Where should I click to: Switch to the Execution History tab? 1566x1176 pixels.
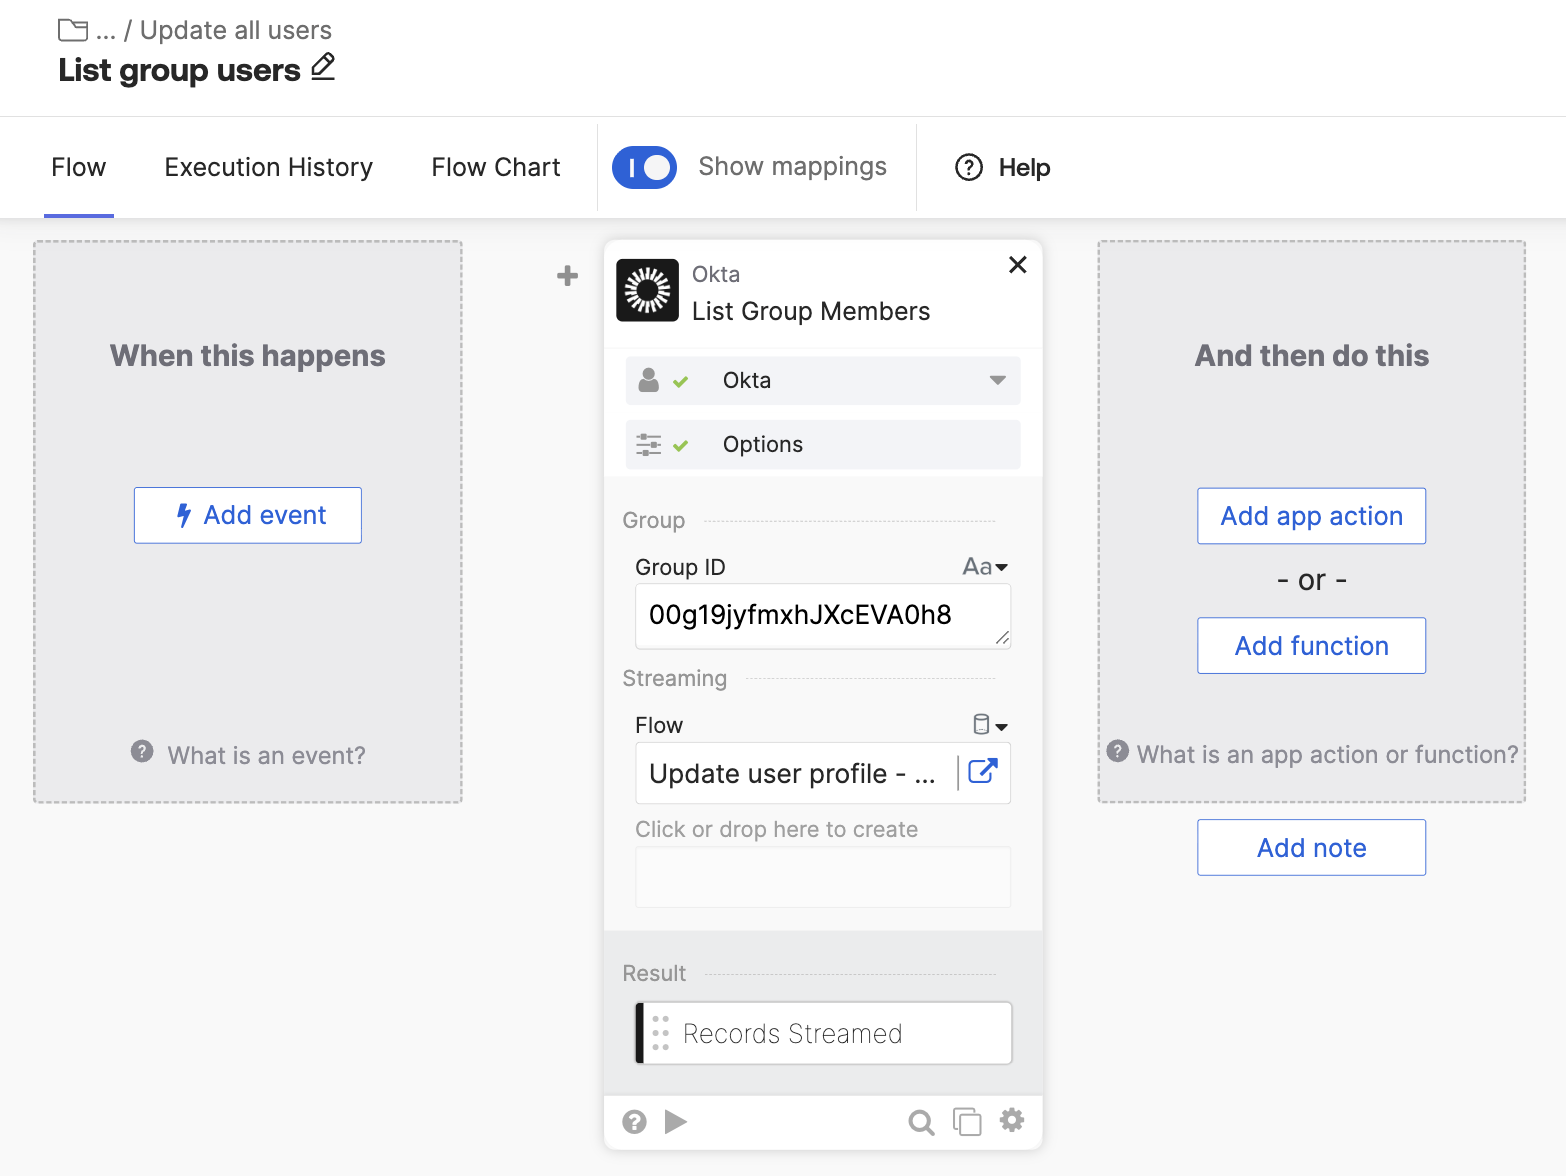pyautogui.click(x=269, y=167)
